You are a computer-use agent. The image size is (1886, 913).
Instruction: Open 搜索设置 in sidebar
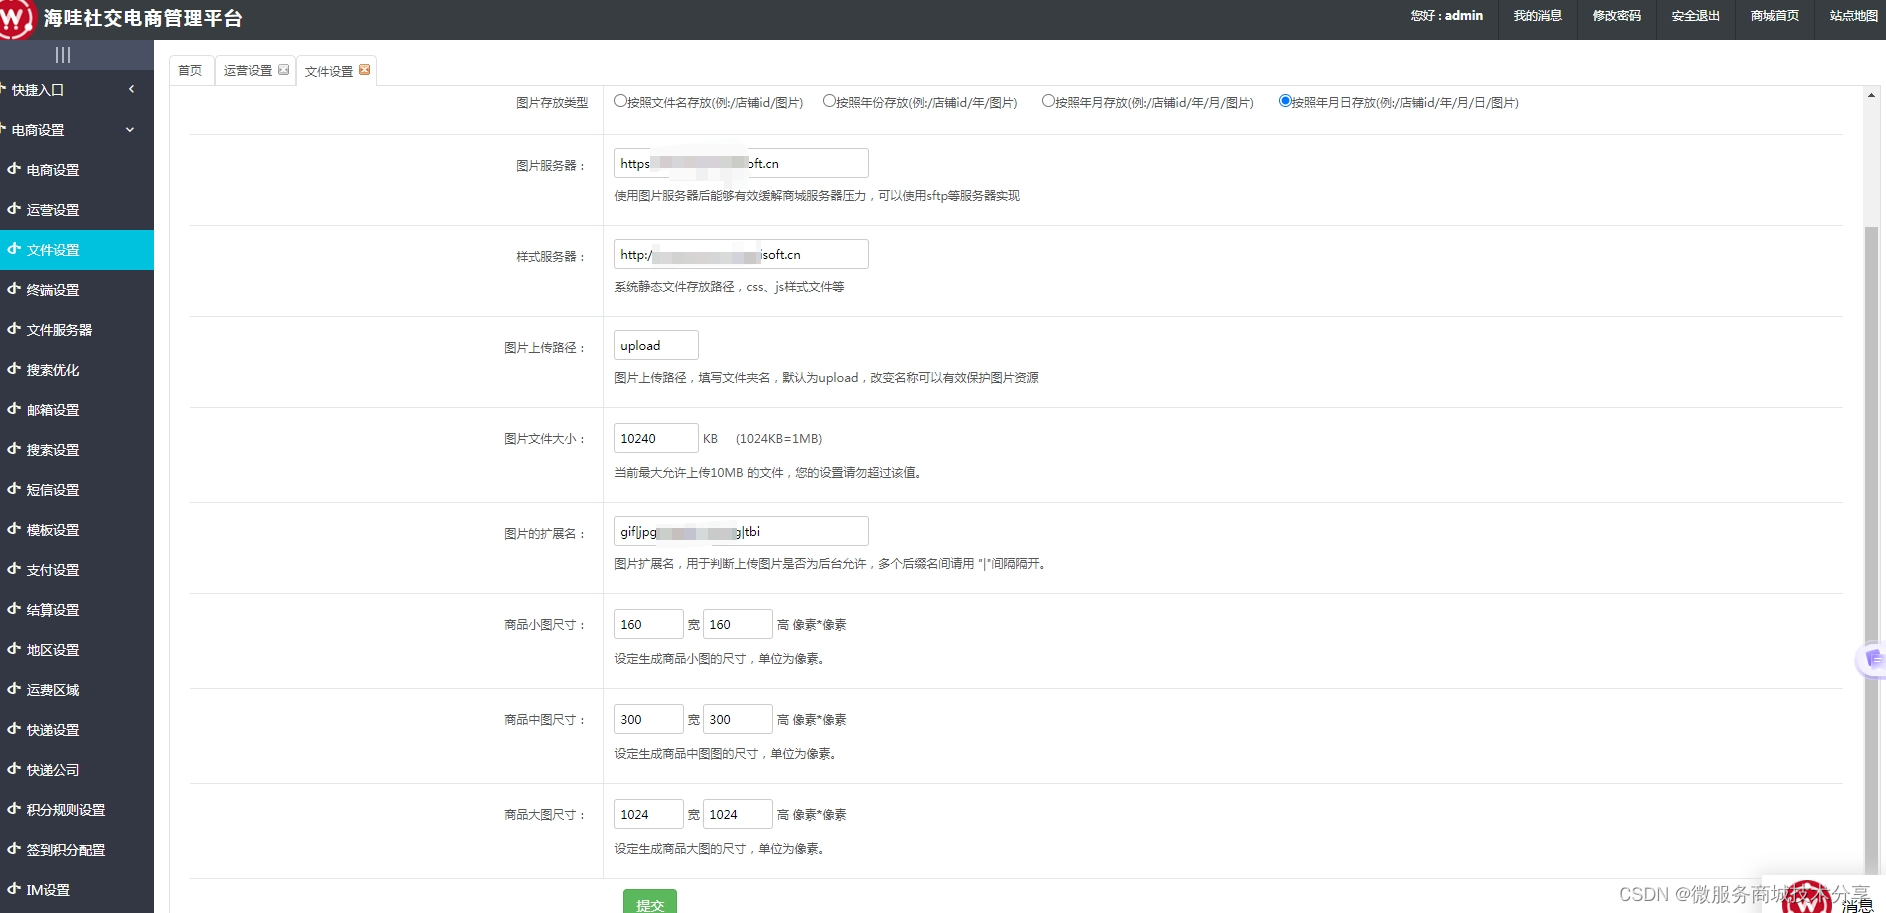click(x=77, y=450)
